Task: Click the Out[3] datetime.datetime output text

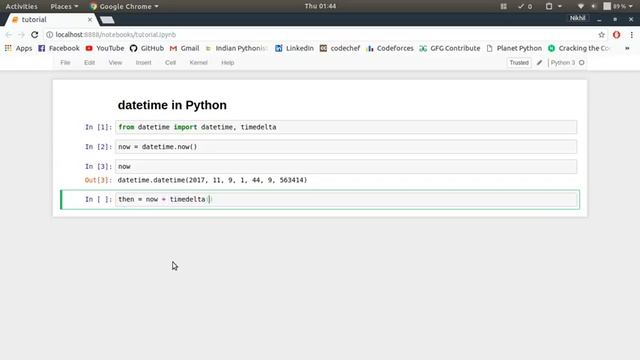Action: tap(212, 180)
